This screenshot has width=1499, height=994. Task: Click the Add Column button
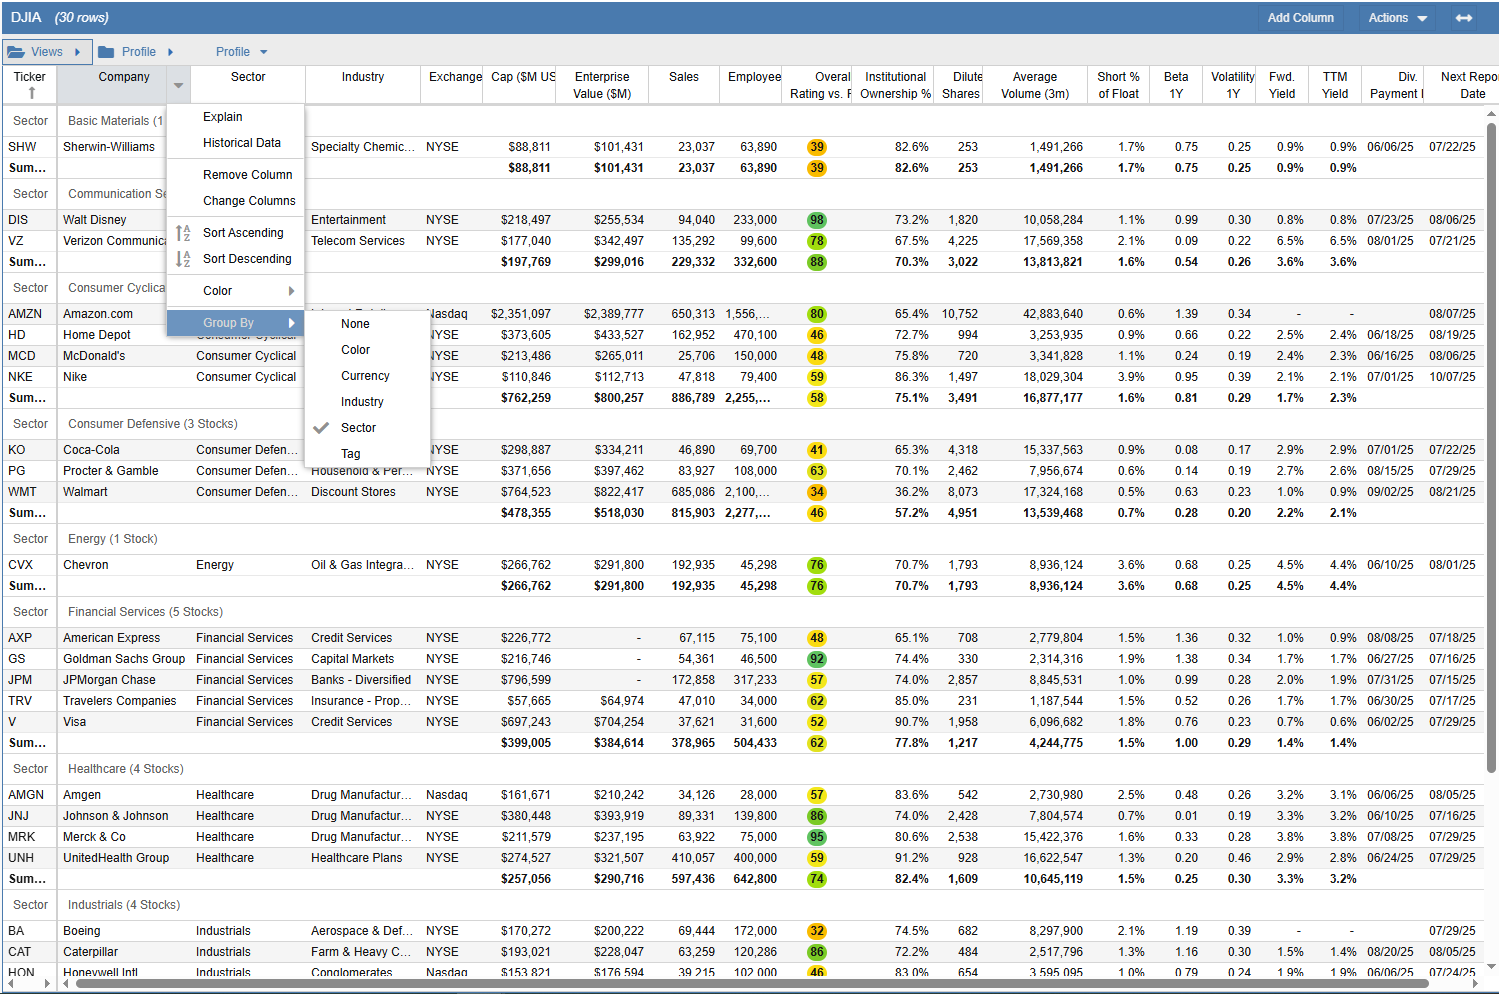tap(1300, 18)
